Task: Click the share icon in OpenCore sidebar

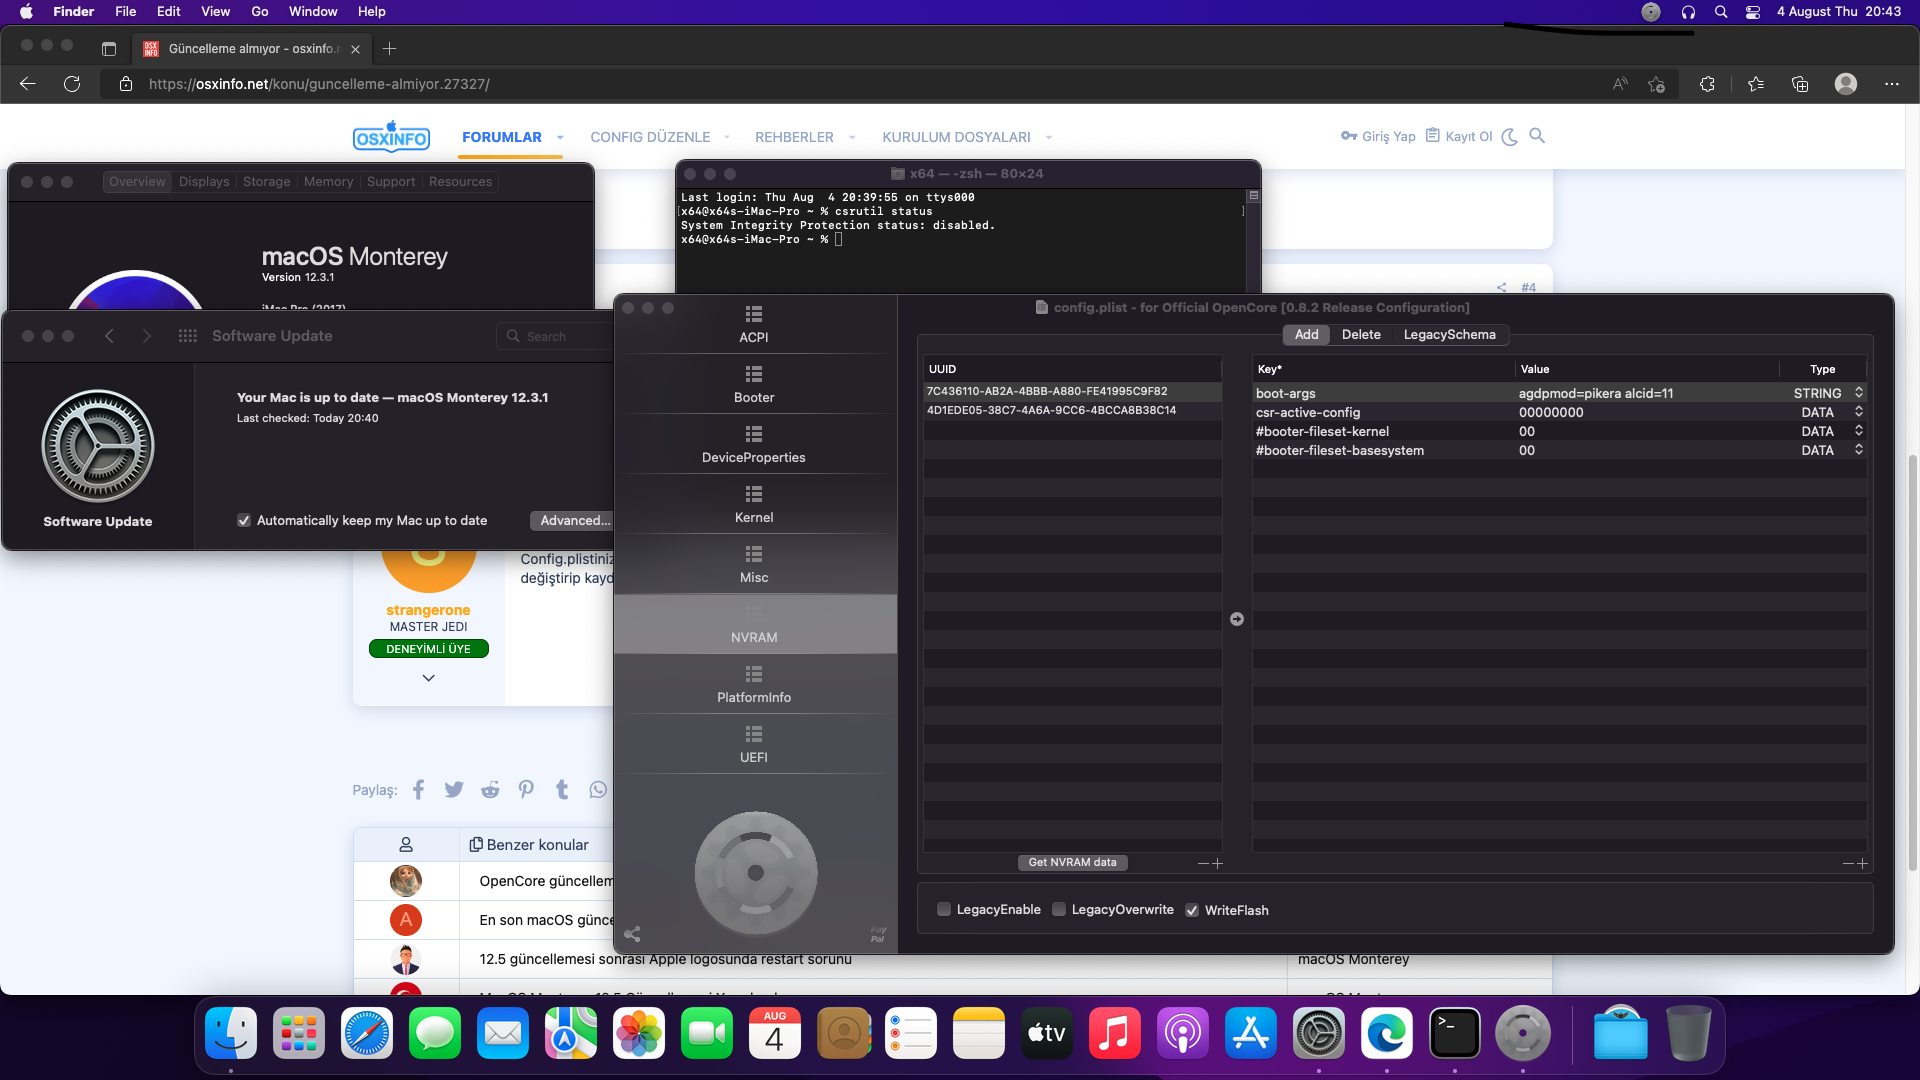Action: 632,934
